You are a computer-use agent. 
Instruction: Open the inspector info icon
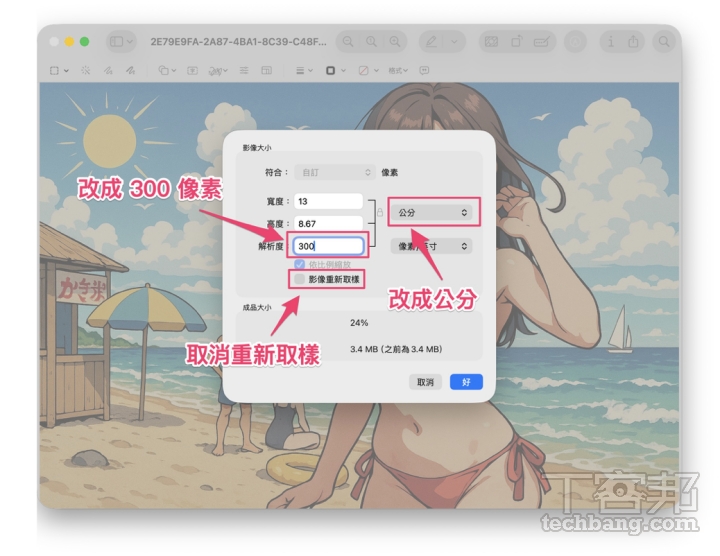(610, 42)
